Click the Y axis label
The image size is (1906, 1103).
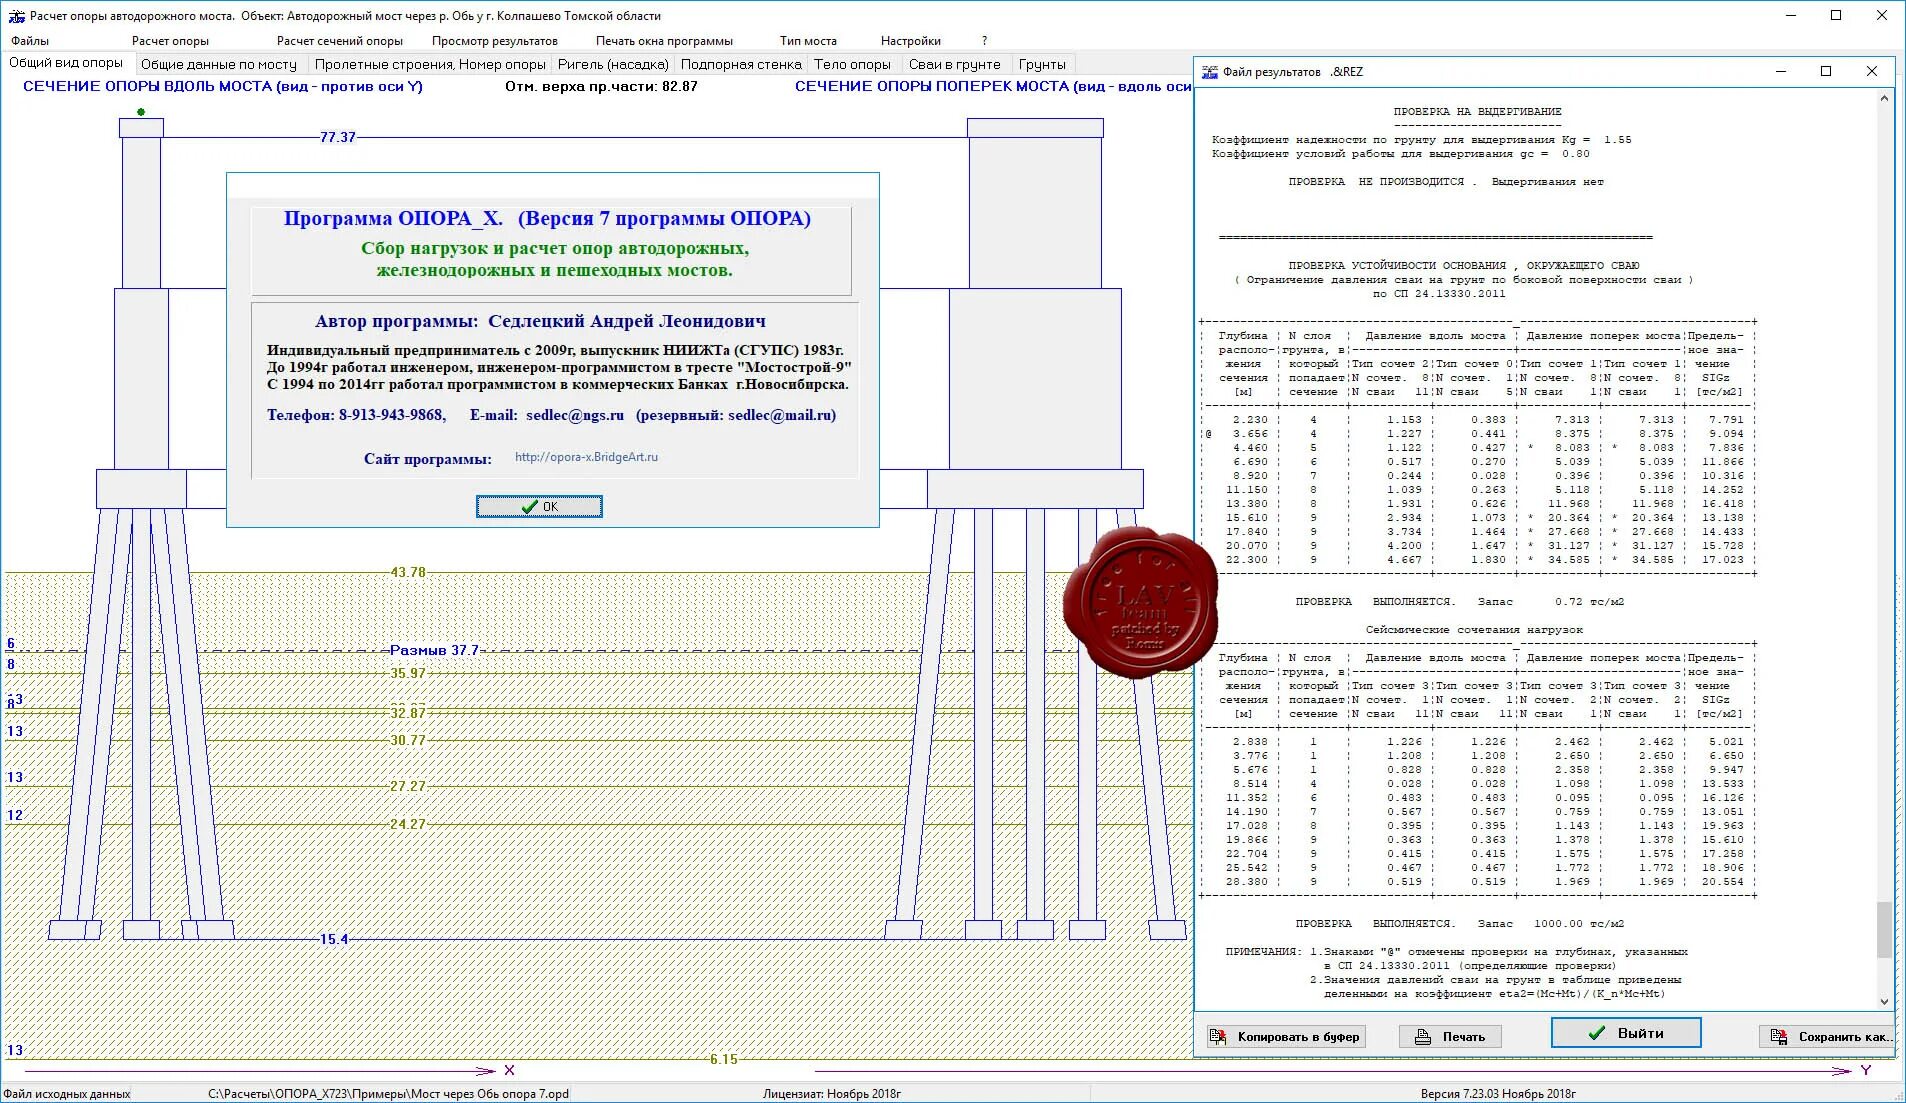point(1866,1070)
